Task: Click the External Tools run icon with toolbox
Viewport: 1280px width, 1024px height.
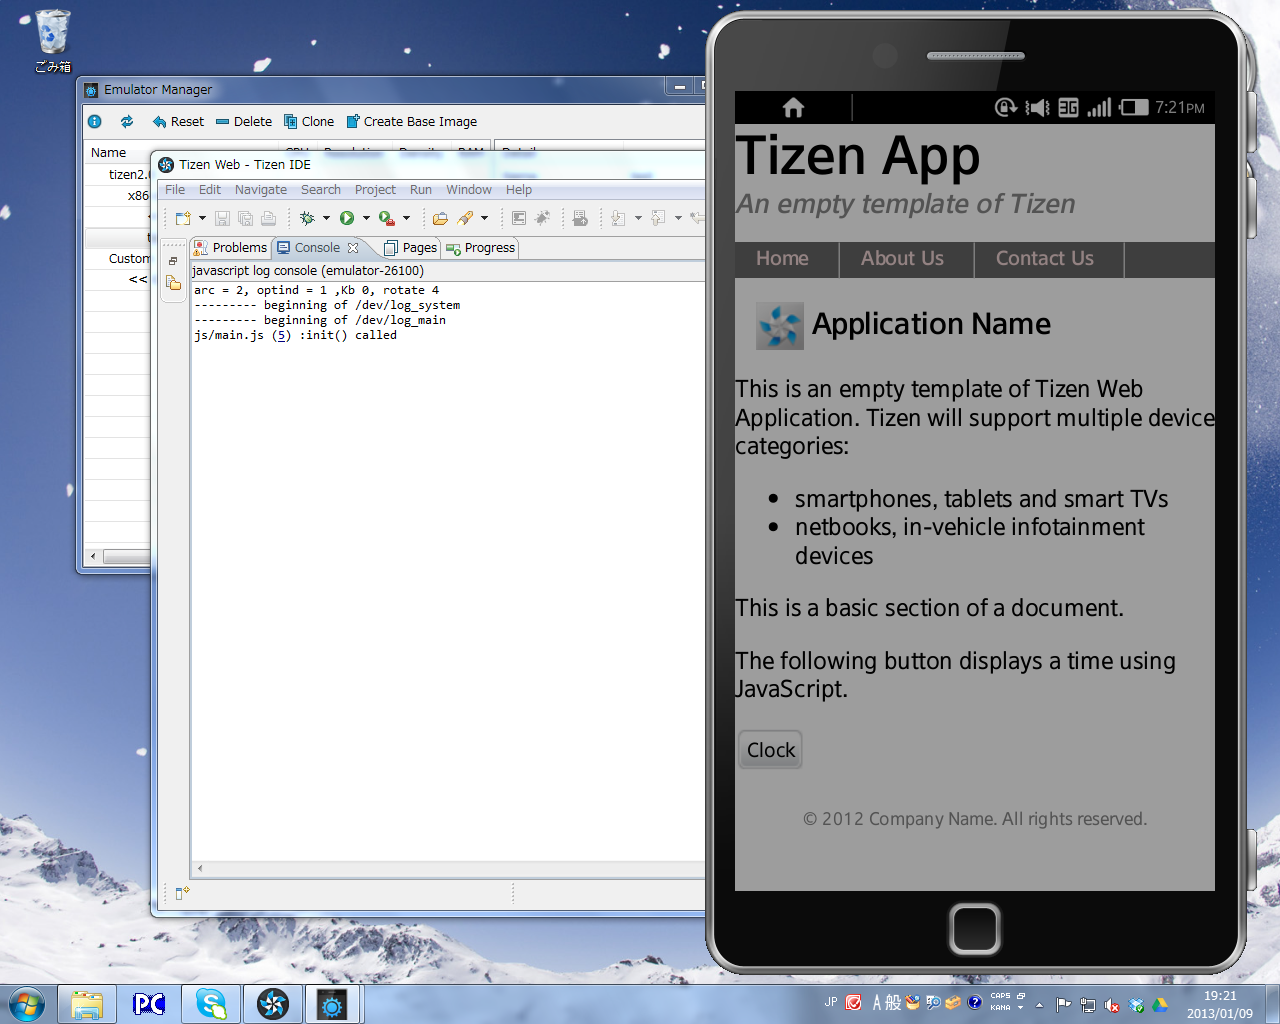Action: click(x=387, y=218)
